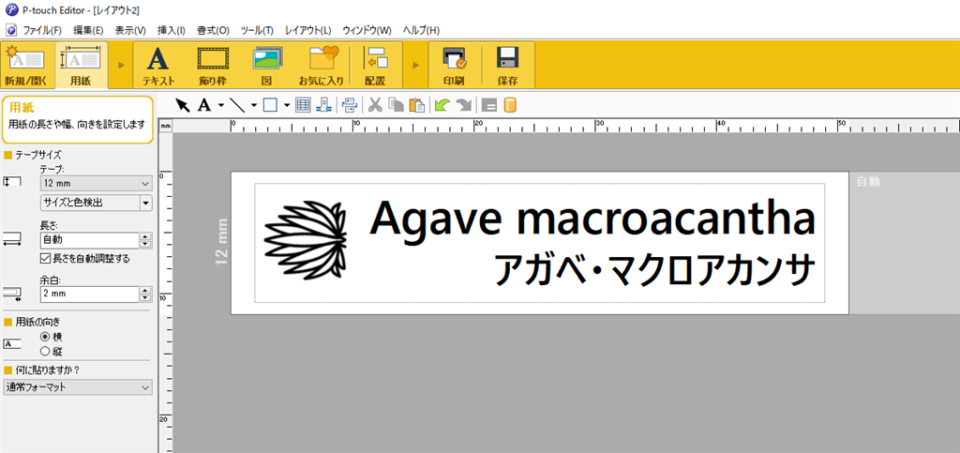Open the ヘルプ(H) menu

point(421,30)
